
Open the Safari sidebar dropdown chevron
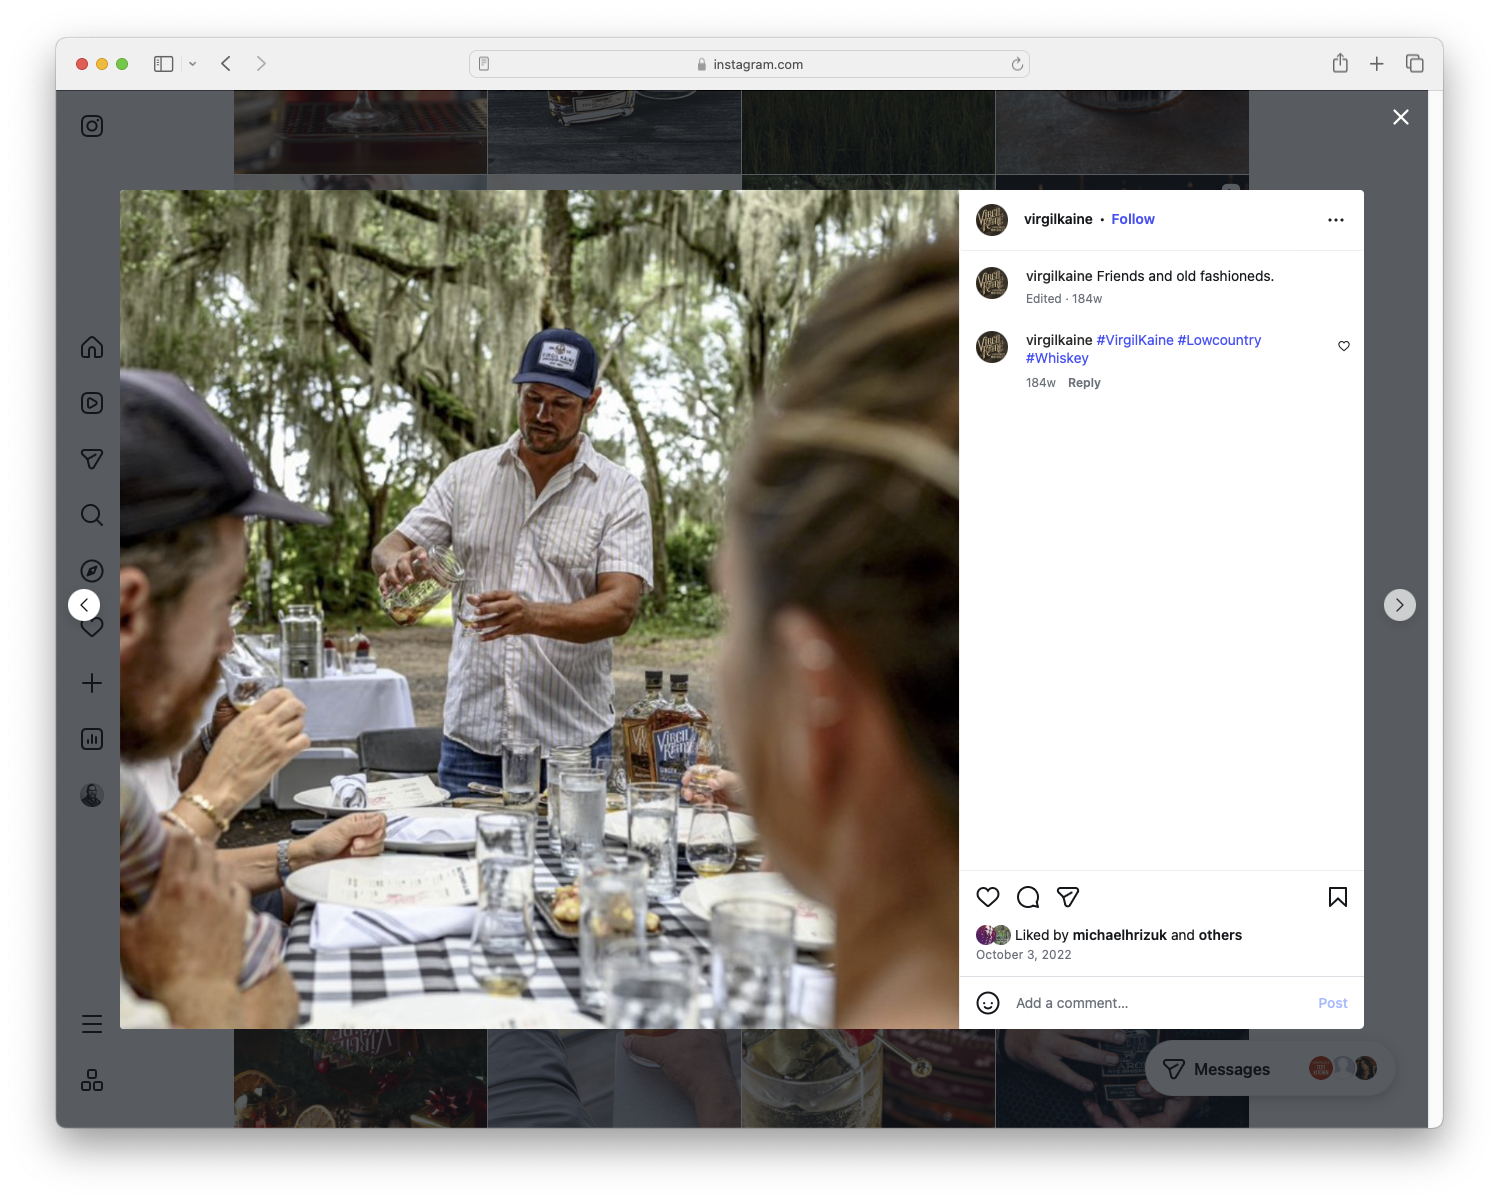[193, 63]
